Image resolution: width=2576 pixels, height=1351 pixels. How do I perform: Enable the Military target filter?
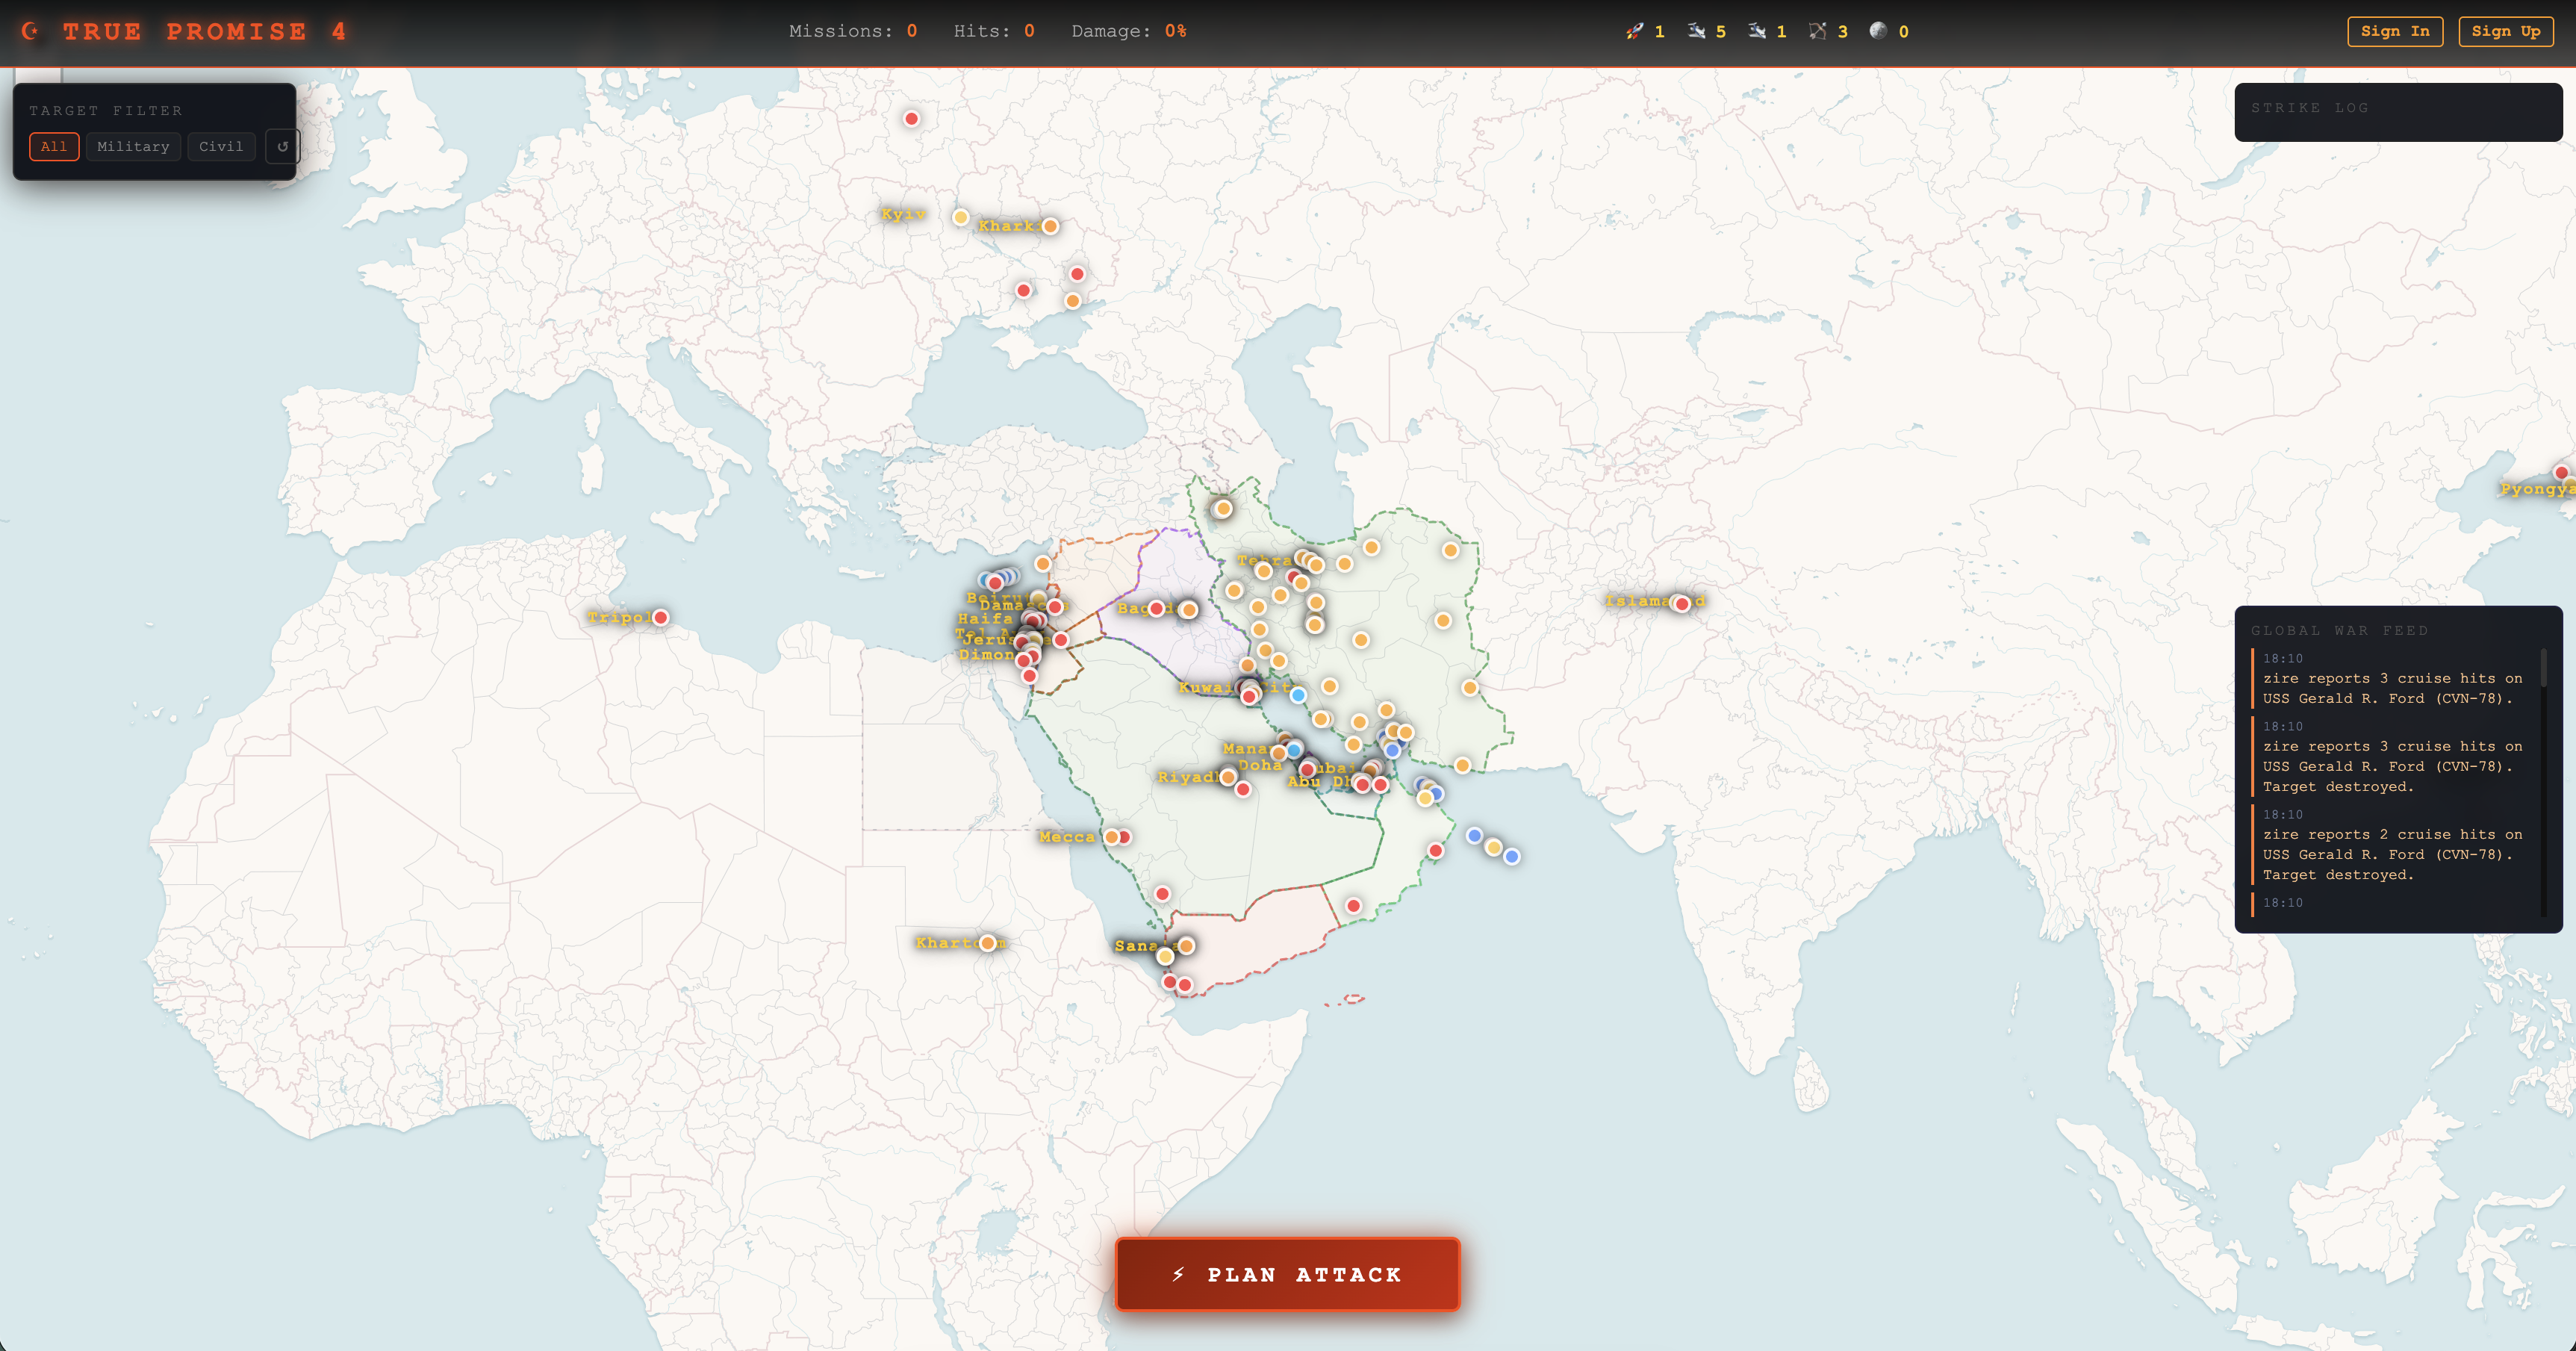click(133, 146)
